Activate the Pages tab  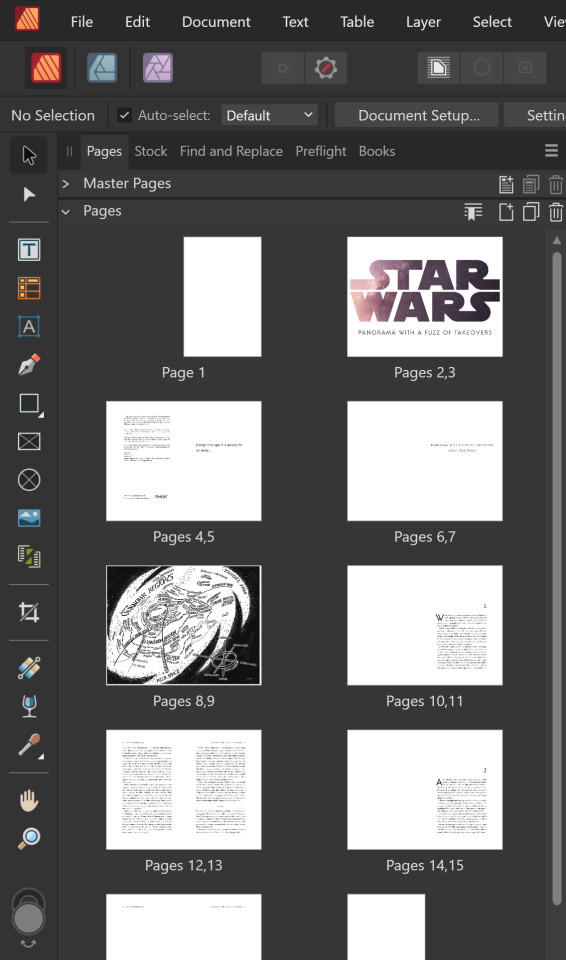click(x=104, y=151)
